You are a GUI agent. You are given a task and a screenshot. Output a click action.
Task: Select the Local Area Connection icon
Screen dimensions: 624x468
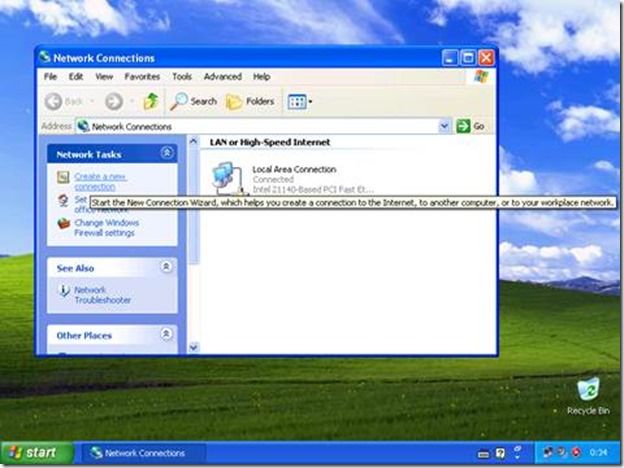pyautogui.click(x=228, y=178)
